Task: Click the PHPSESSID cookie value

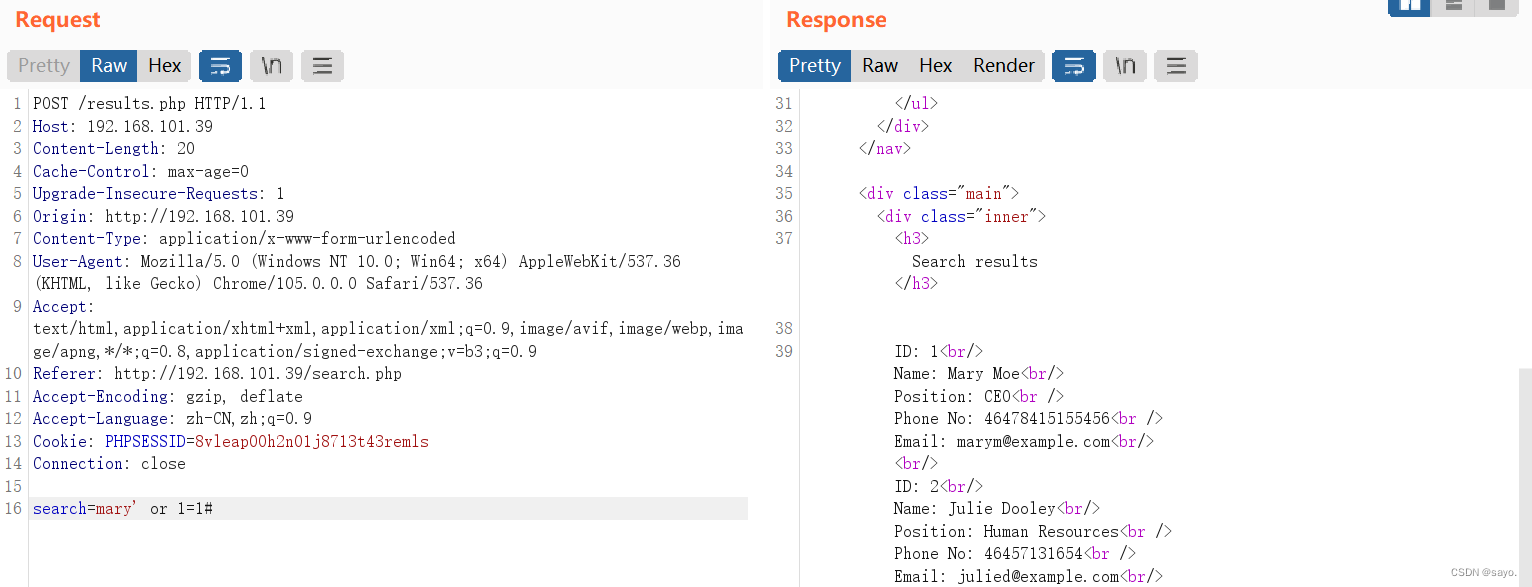Action: (x=311, y=442)
